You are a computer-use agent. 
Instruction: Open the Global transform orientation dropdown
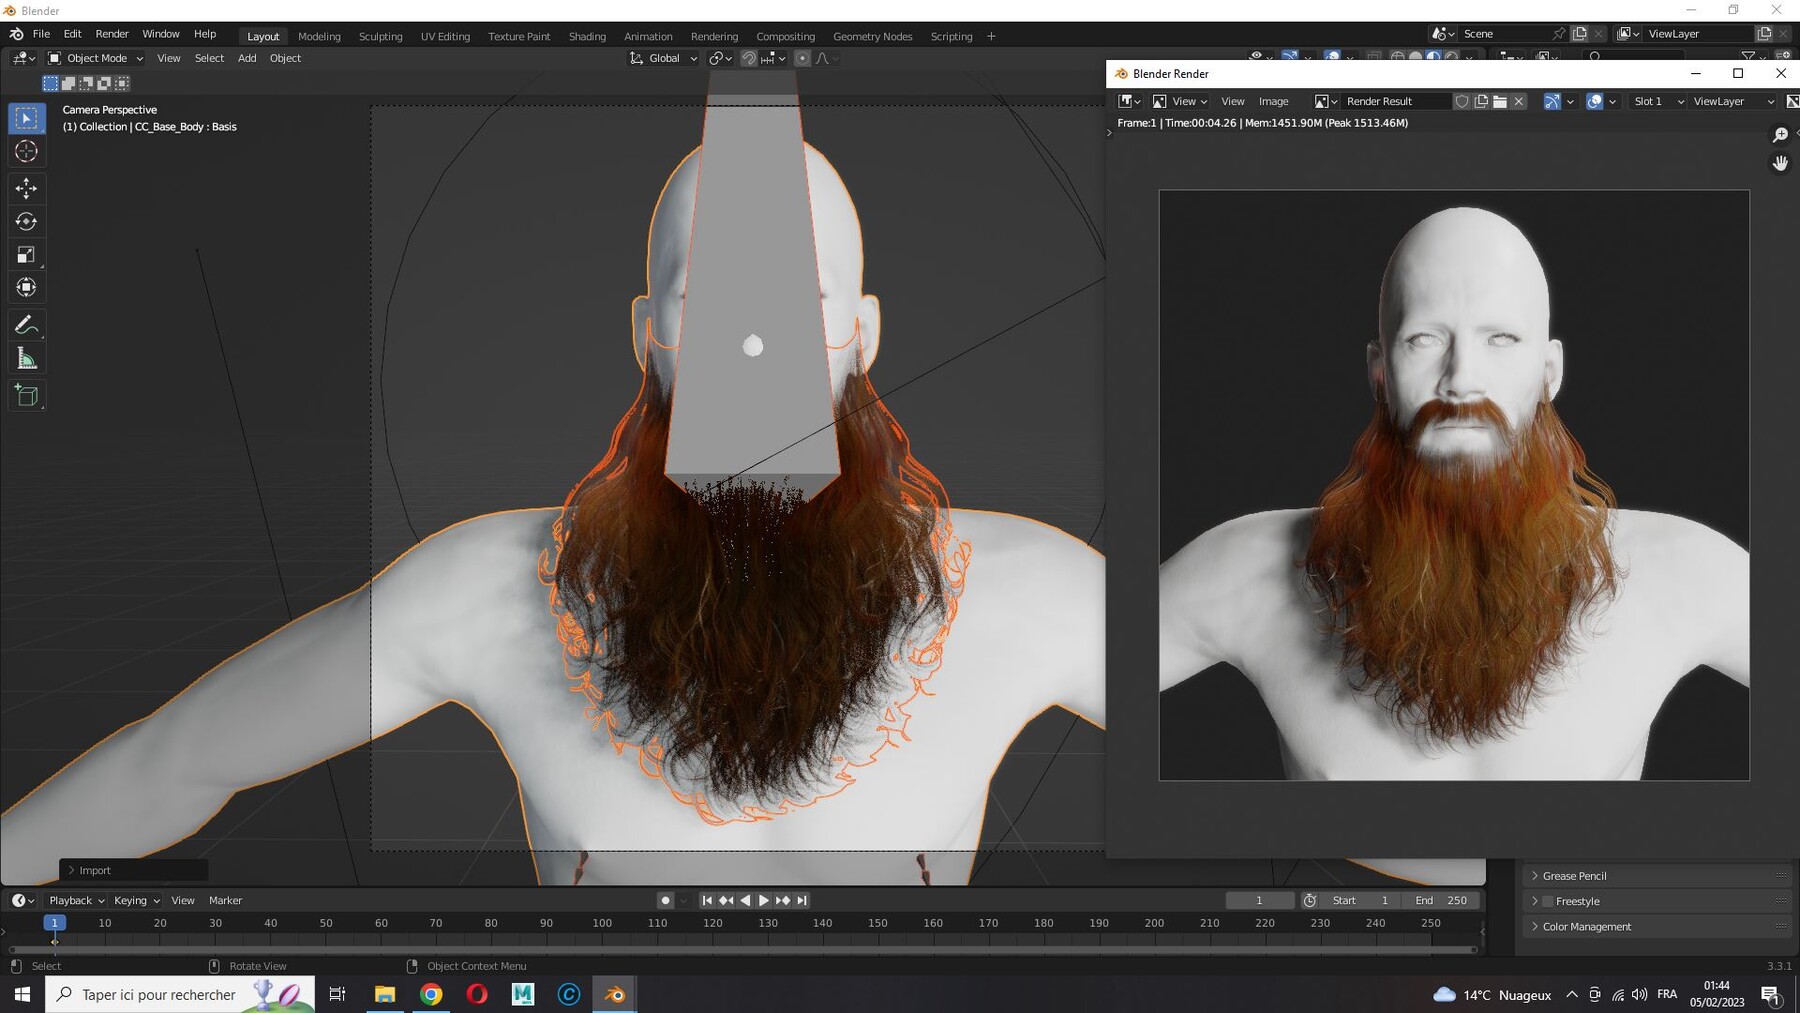point(663,58)
